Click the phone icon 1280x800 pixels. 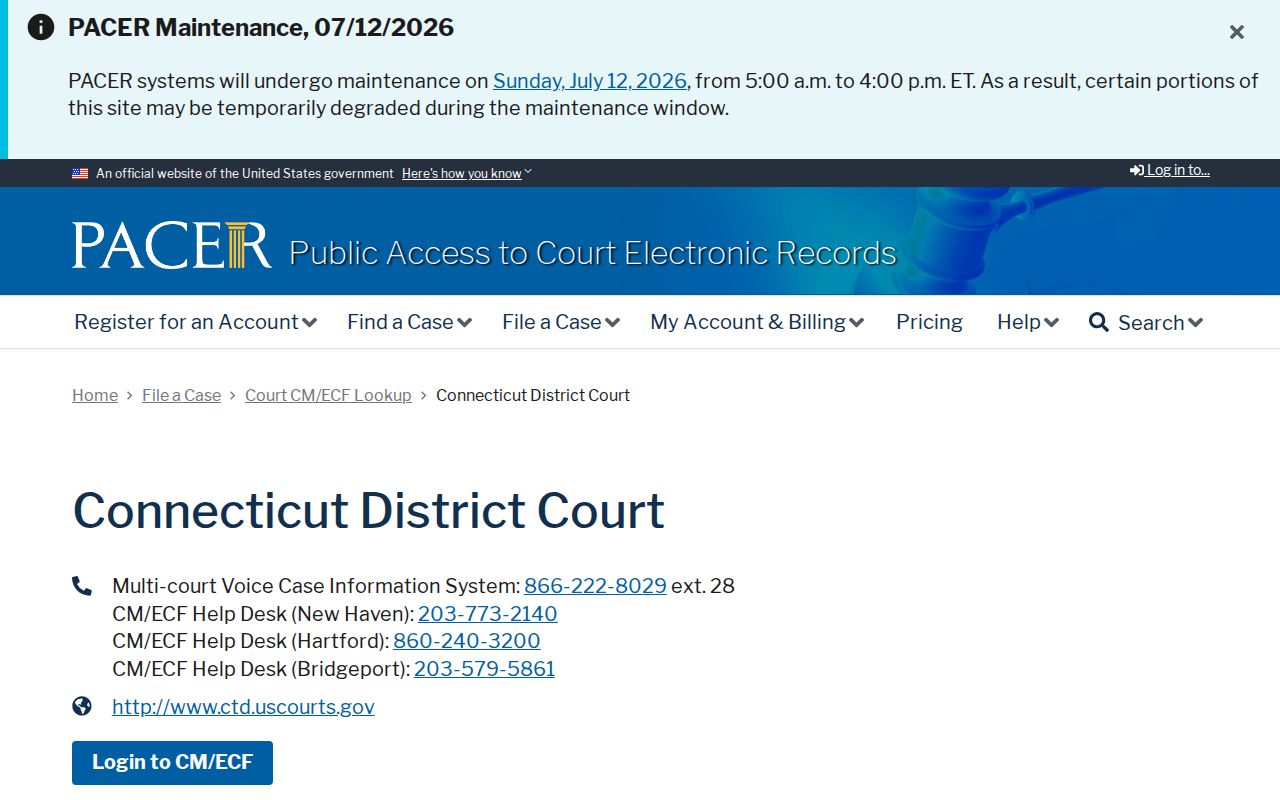82,586
